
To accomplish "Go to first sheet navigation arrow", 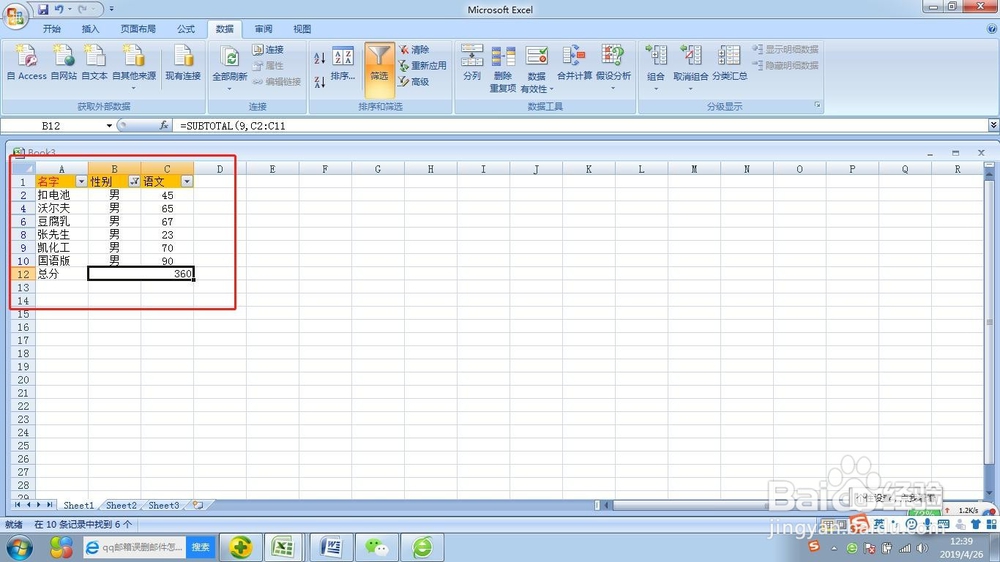I will pos(17,505).
